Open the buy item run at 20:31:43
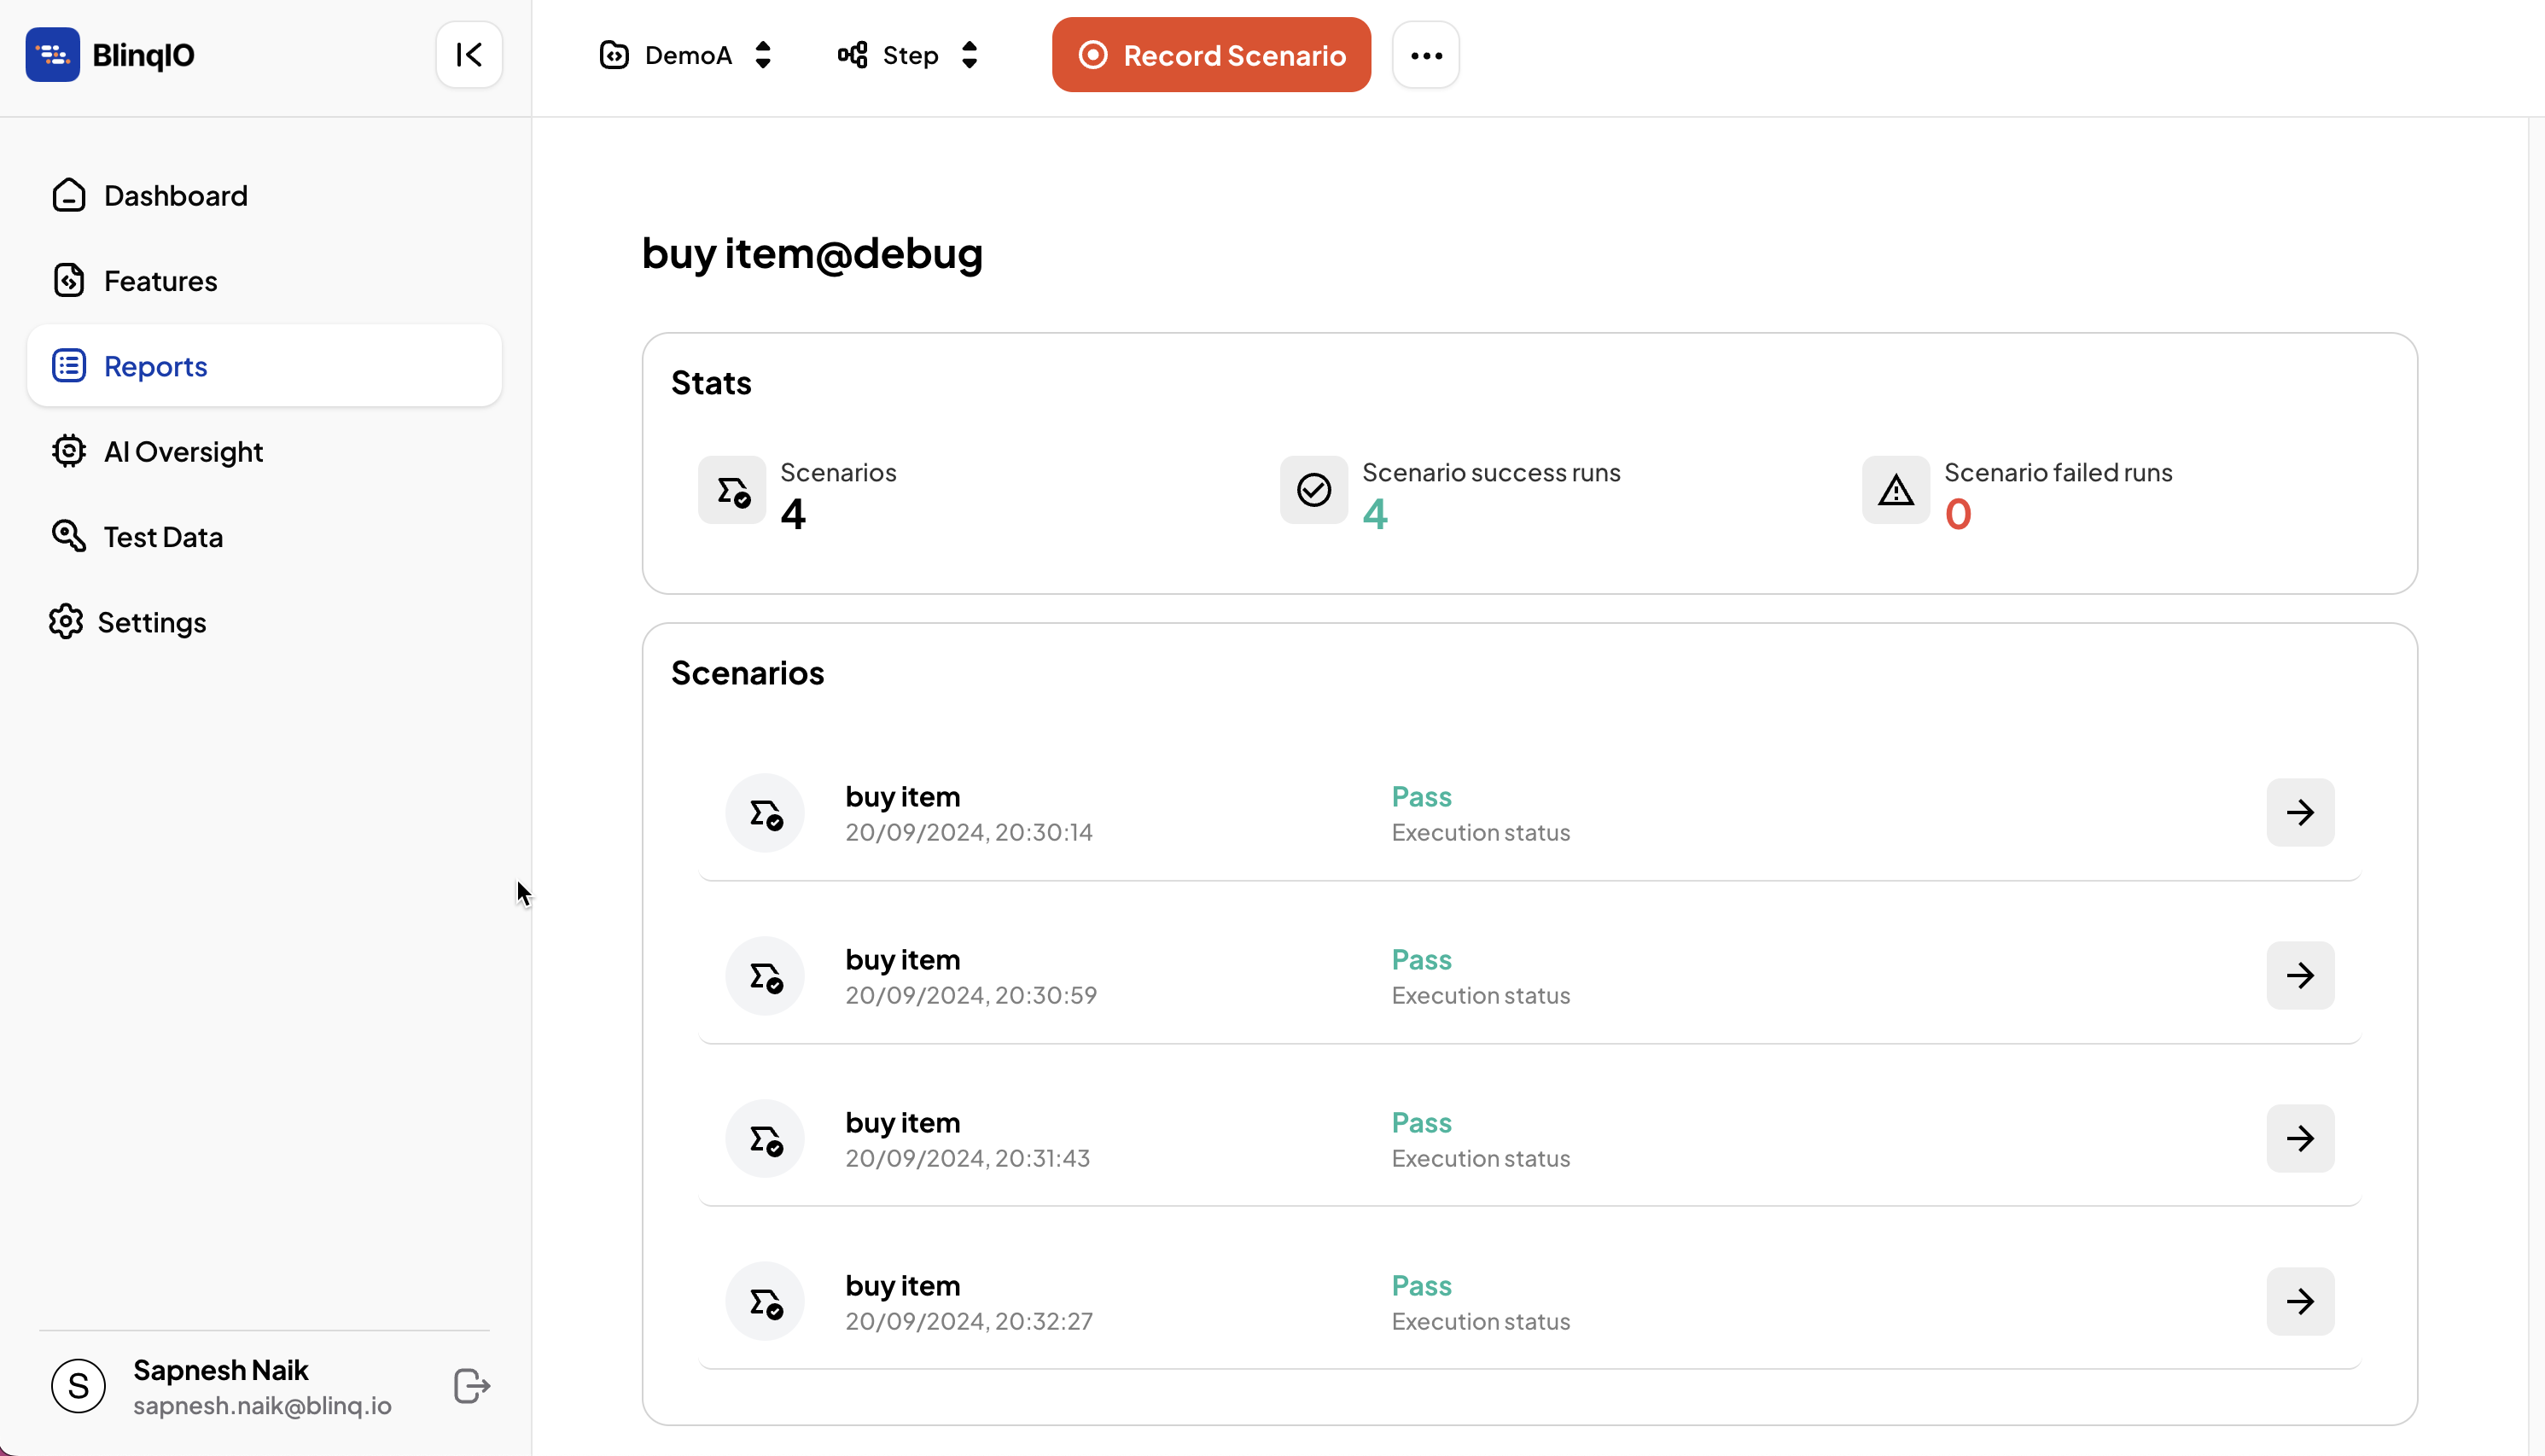 (x=2300, y=1139)
